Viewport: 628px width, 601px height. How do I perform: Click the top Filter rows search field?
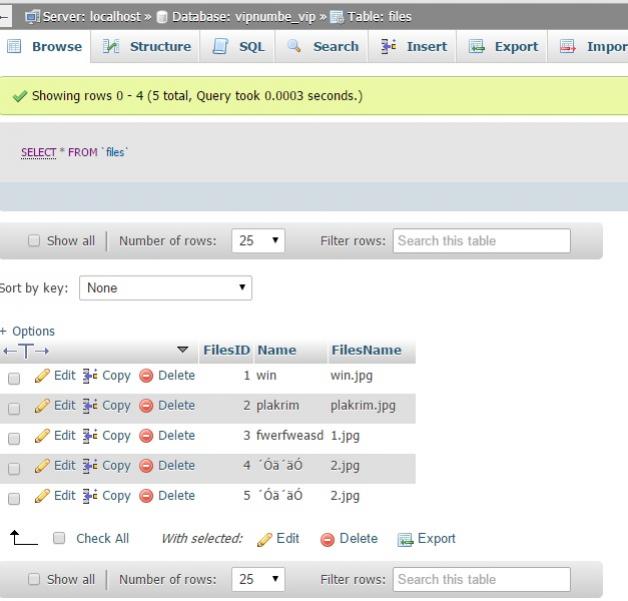(481, 241)
